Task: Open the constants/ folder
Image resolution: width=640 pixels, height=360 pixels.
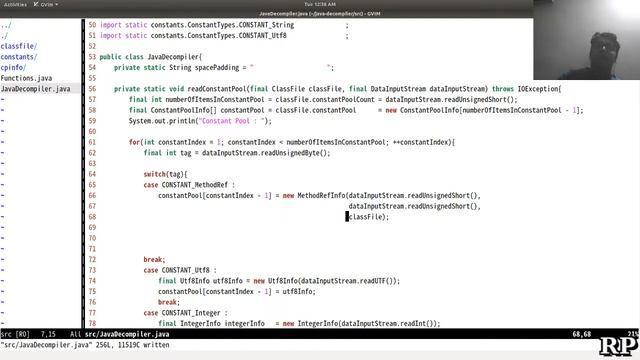Action: point(19,57)
